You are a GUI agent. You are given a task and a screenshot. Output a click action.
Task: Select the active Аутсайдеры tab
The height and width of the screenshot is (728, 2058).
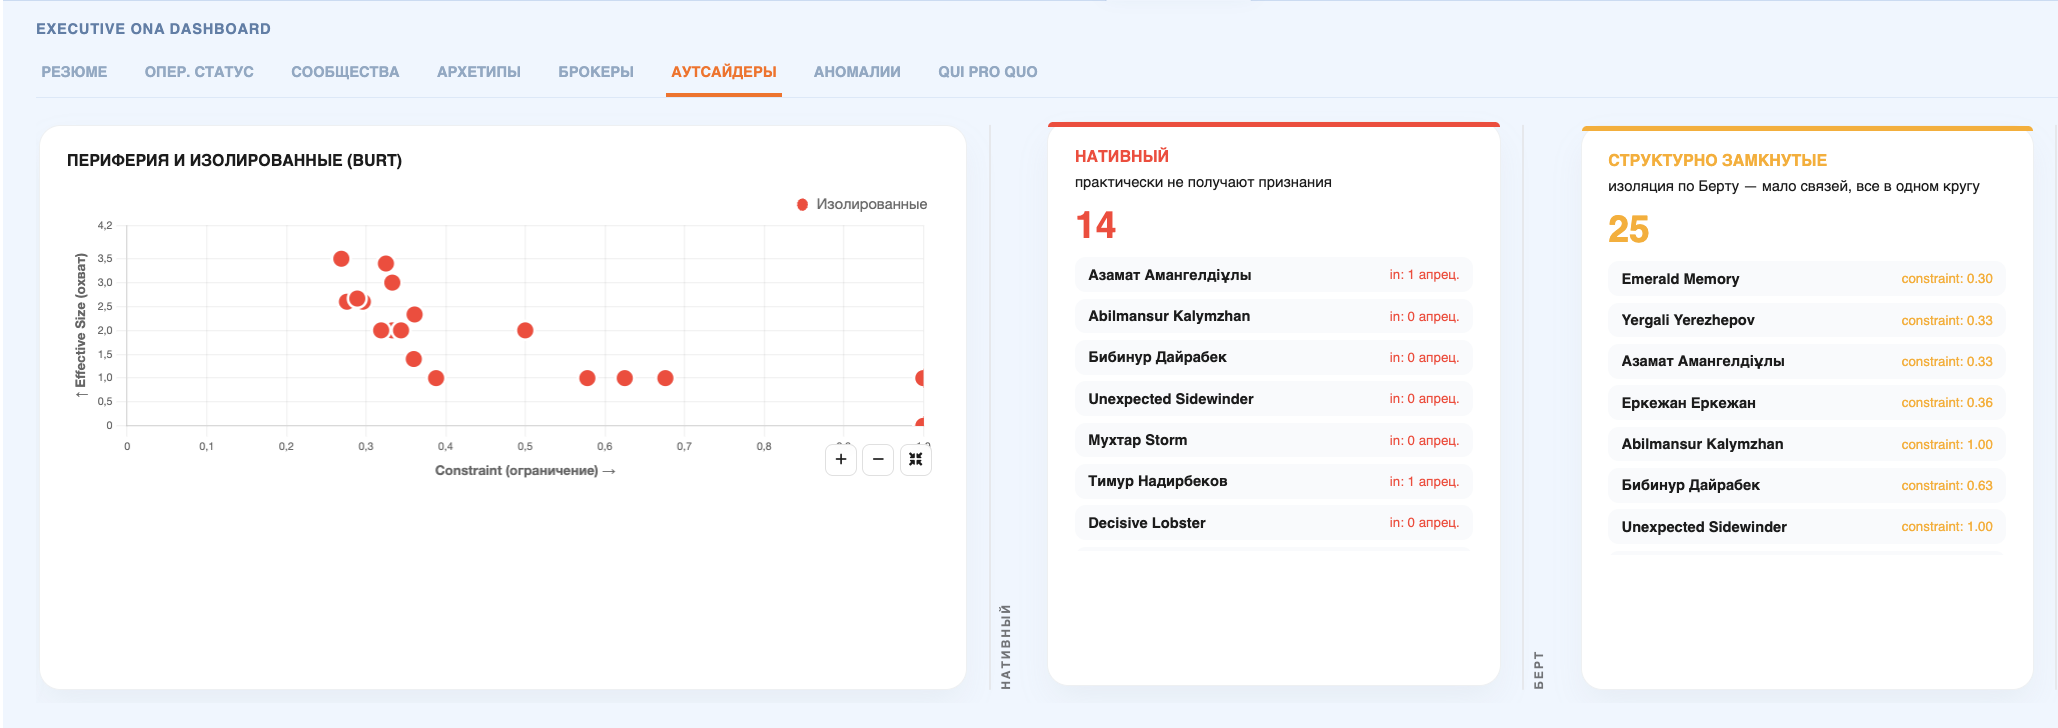pyautogui.click(x=724, y=72)
